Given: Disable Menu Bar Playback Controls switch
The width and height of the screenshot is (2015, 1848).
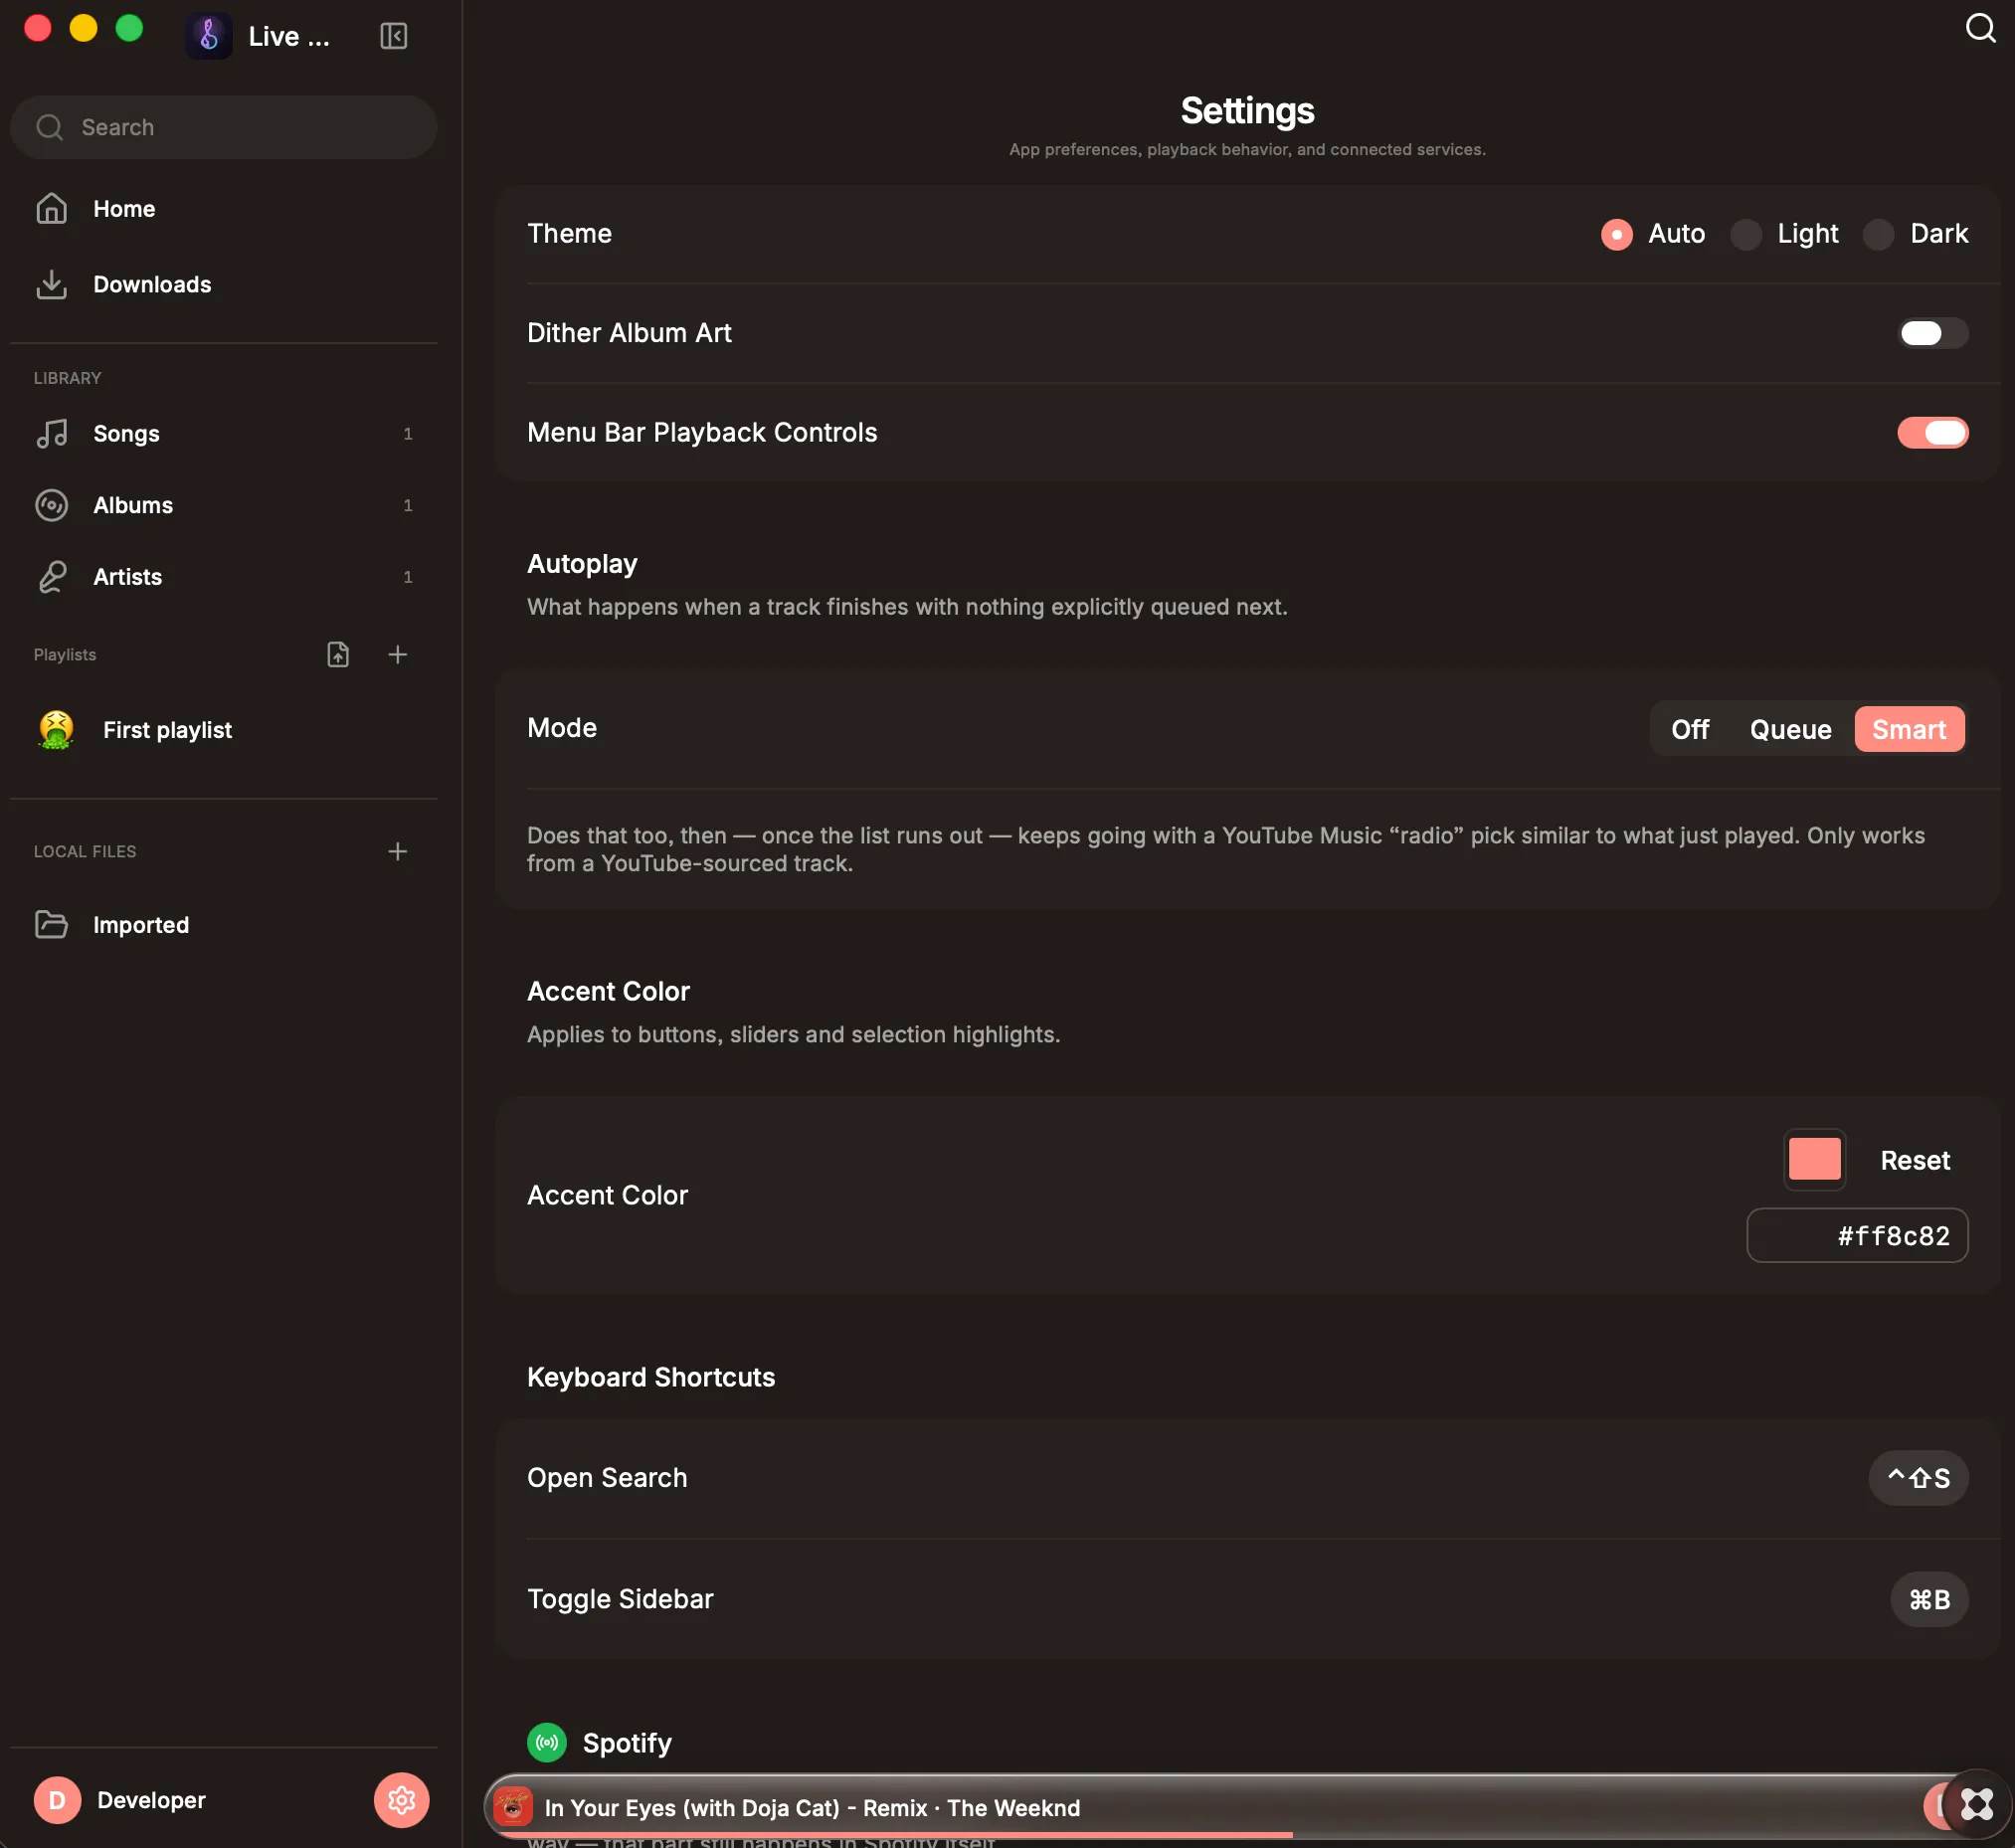Looking at the screenshot, I should [1932, 433].
